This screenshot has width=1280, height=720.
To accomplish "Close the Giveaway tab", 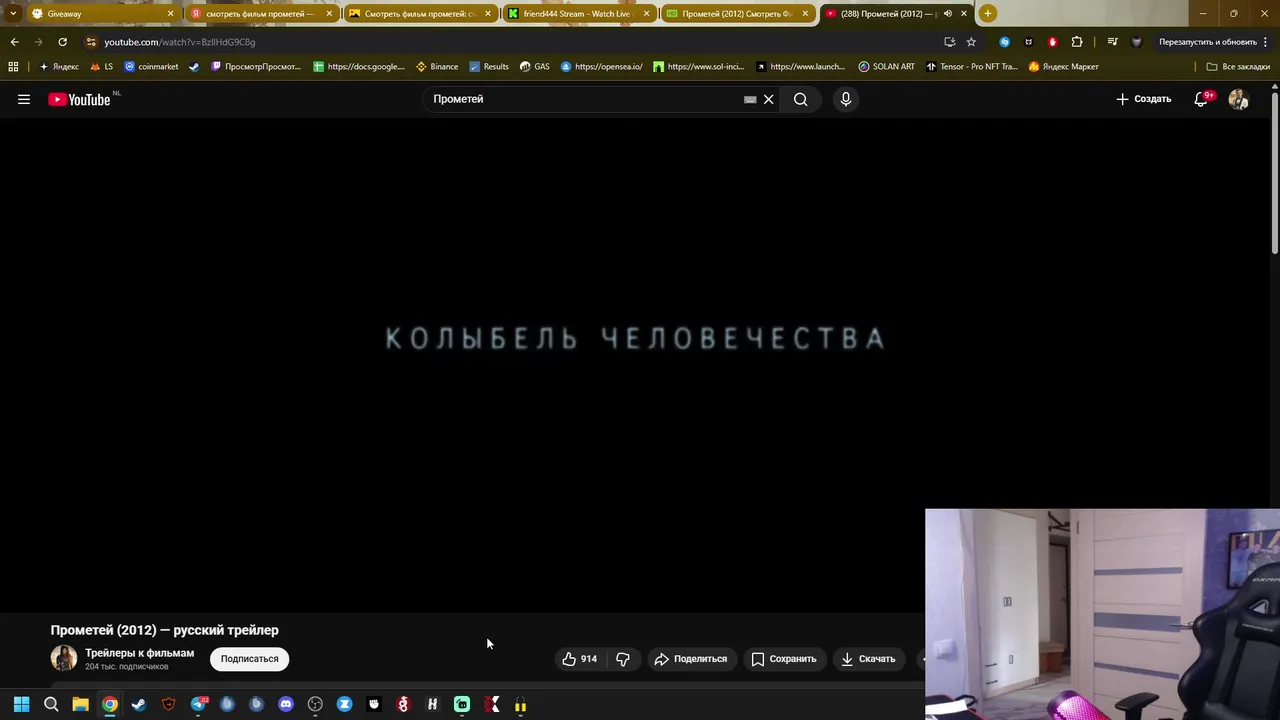I will [170, 14].
